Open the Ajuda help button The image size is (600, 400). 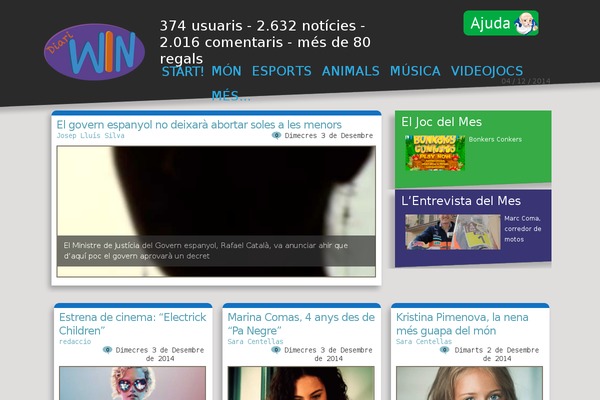coord(501,23)
